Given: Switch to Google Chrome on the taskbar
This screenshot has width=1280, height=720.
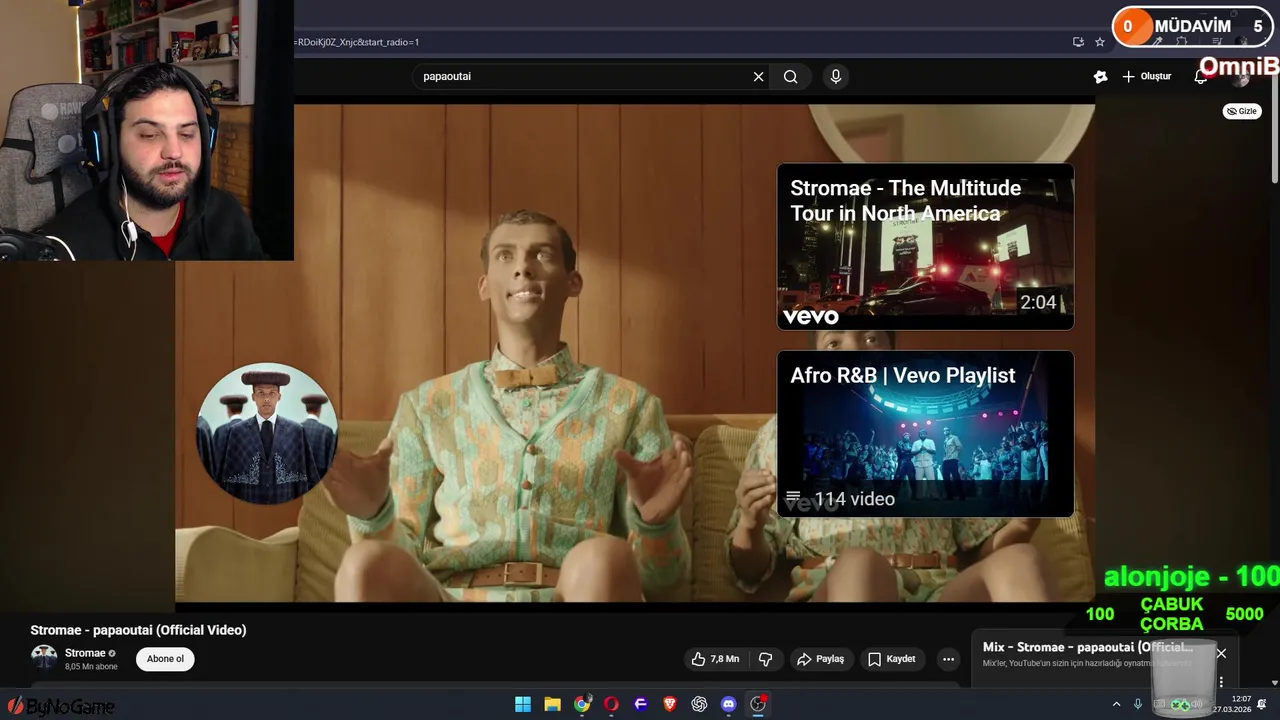Looking at the screenshot, I should 582,704.
